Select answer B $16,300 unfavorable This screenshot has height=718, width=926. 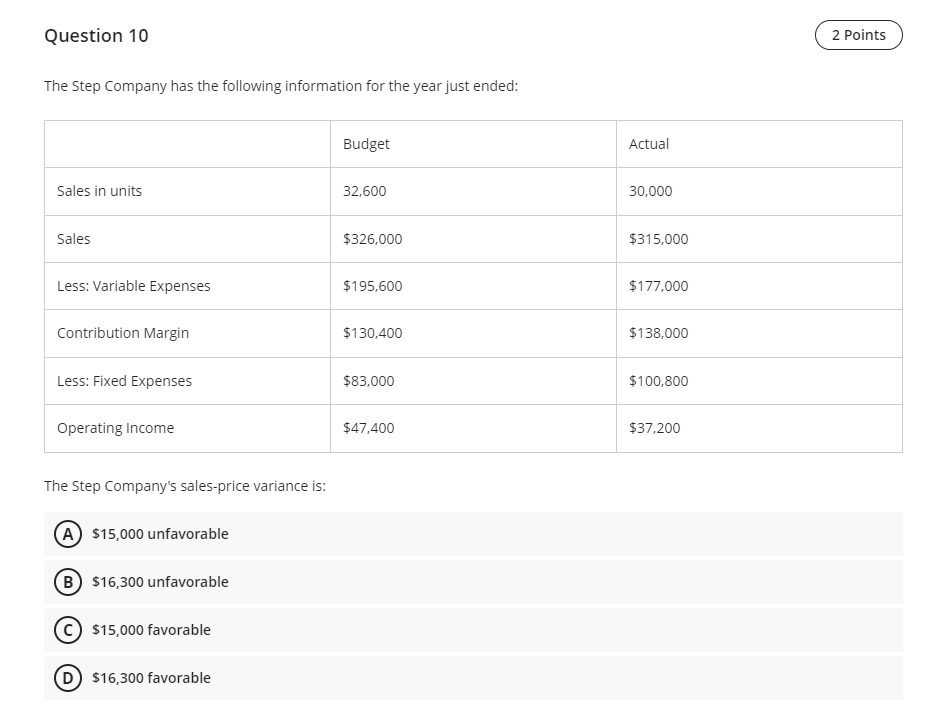[473, 582]
